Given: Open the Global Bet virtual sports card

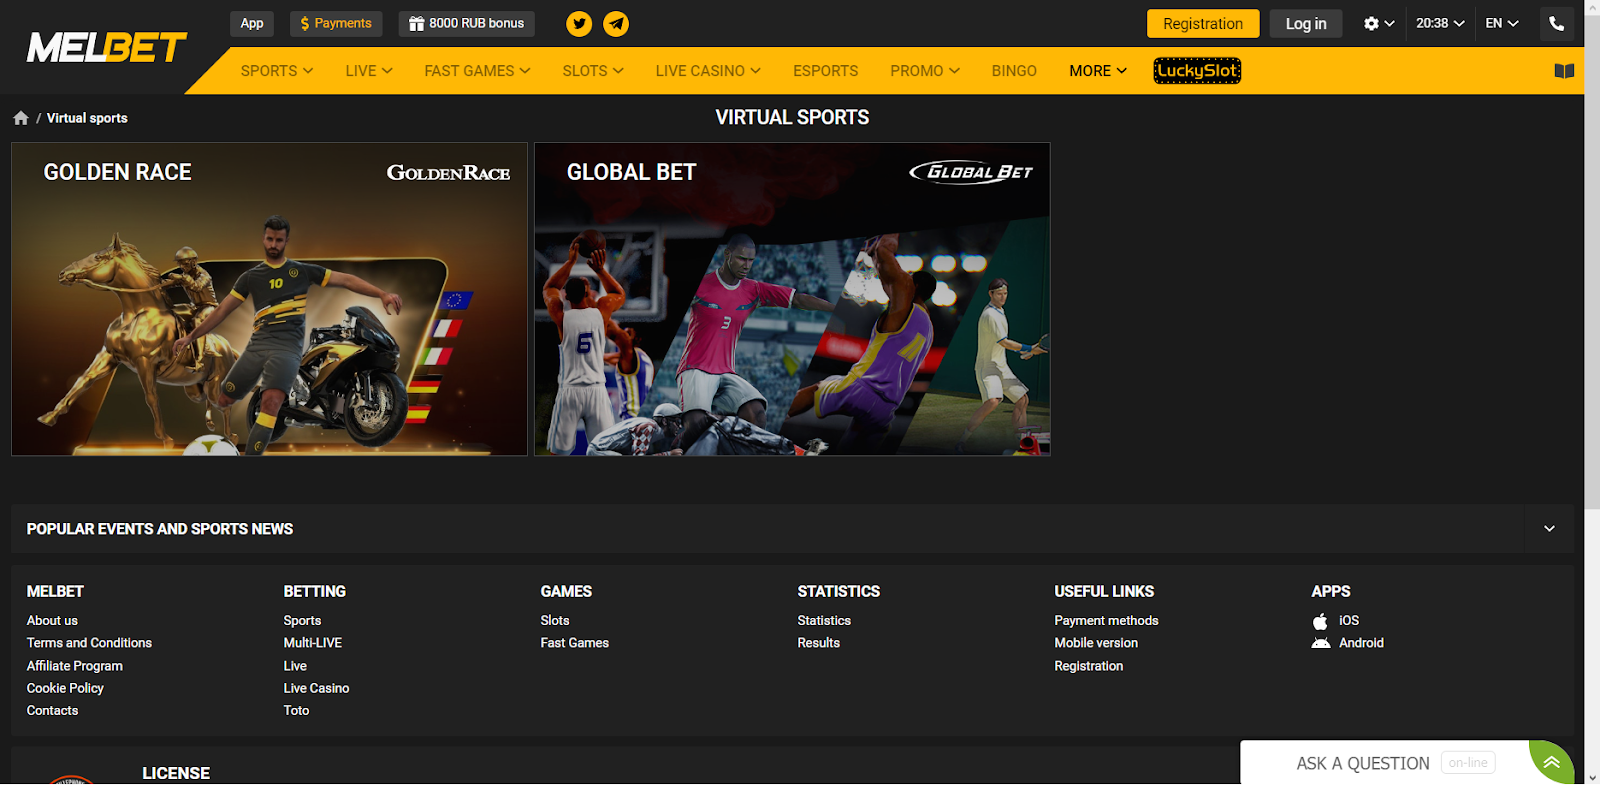Looking at the screenshot, I should tap(792, 299).
